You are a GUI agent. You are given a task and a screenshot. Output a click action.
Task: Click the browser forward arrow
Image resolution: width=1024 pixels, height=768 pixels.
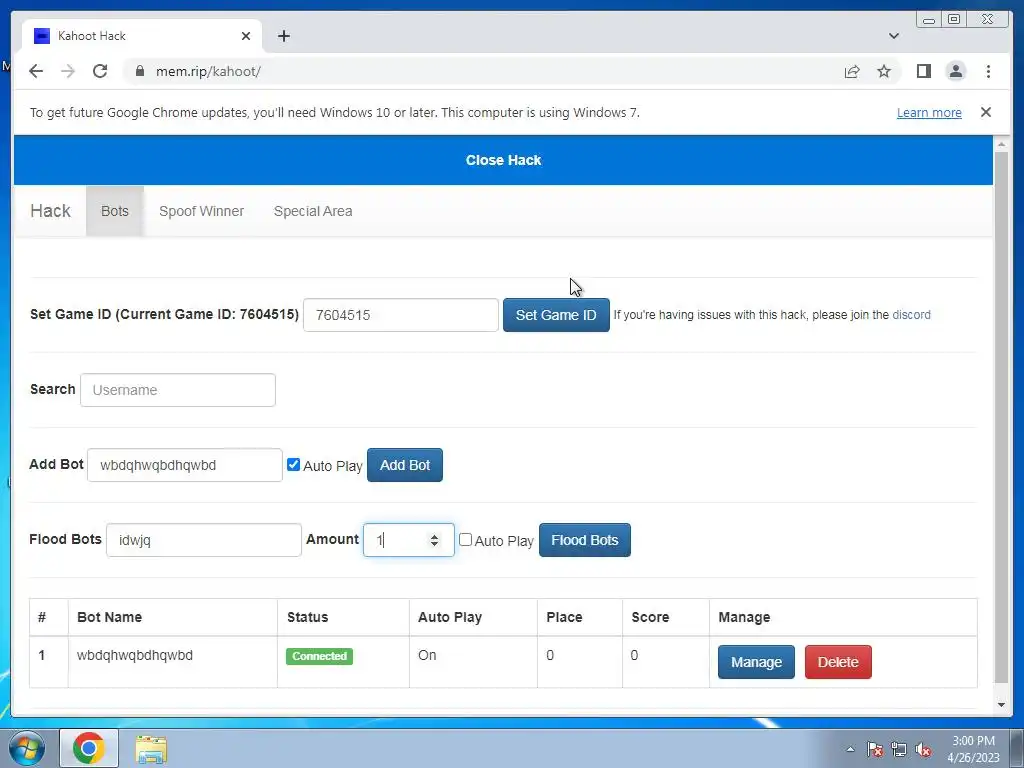pos(68,71)
